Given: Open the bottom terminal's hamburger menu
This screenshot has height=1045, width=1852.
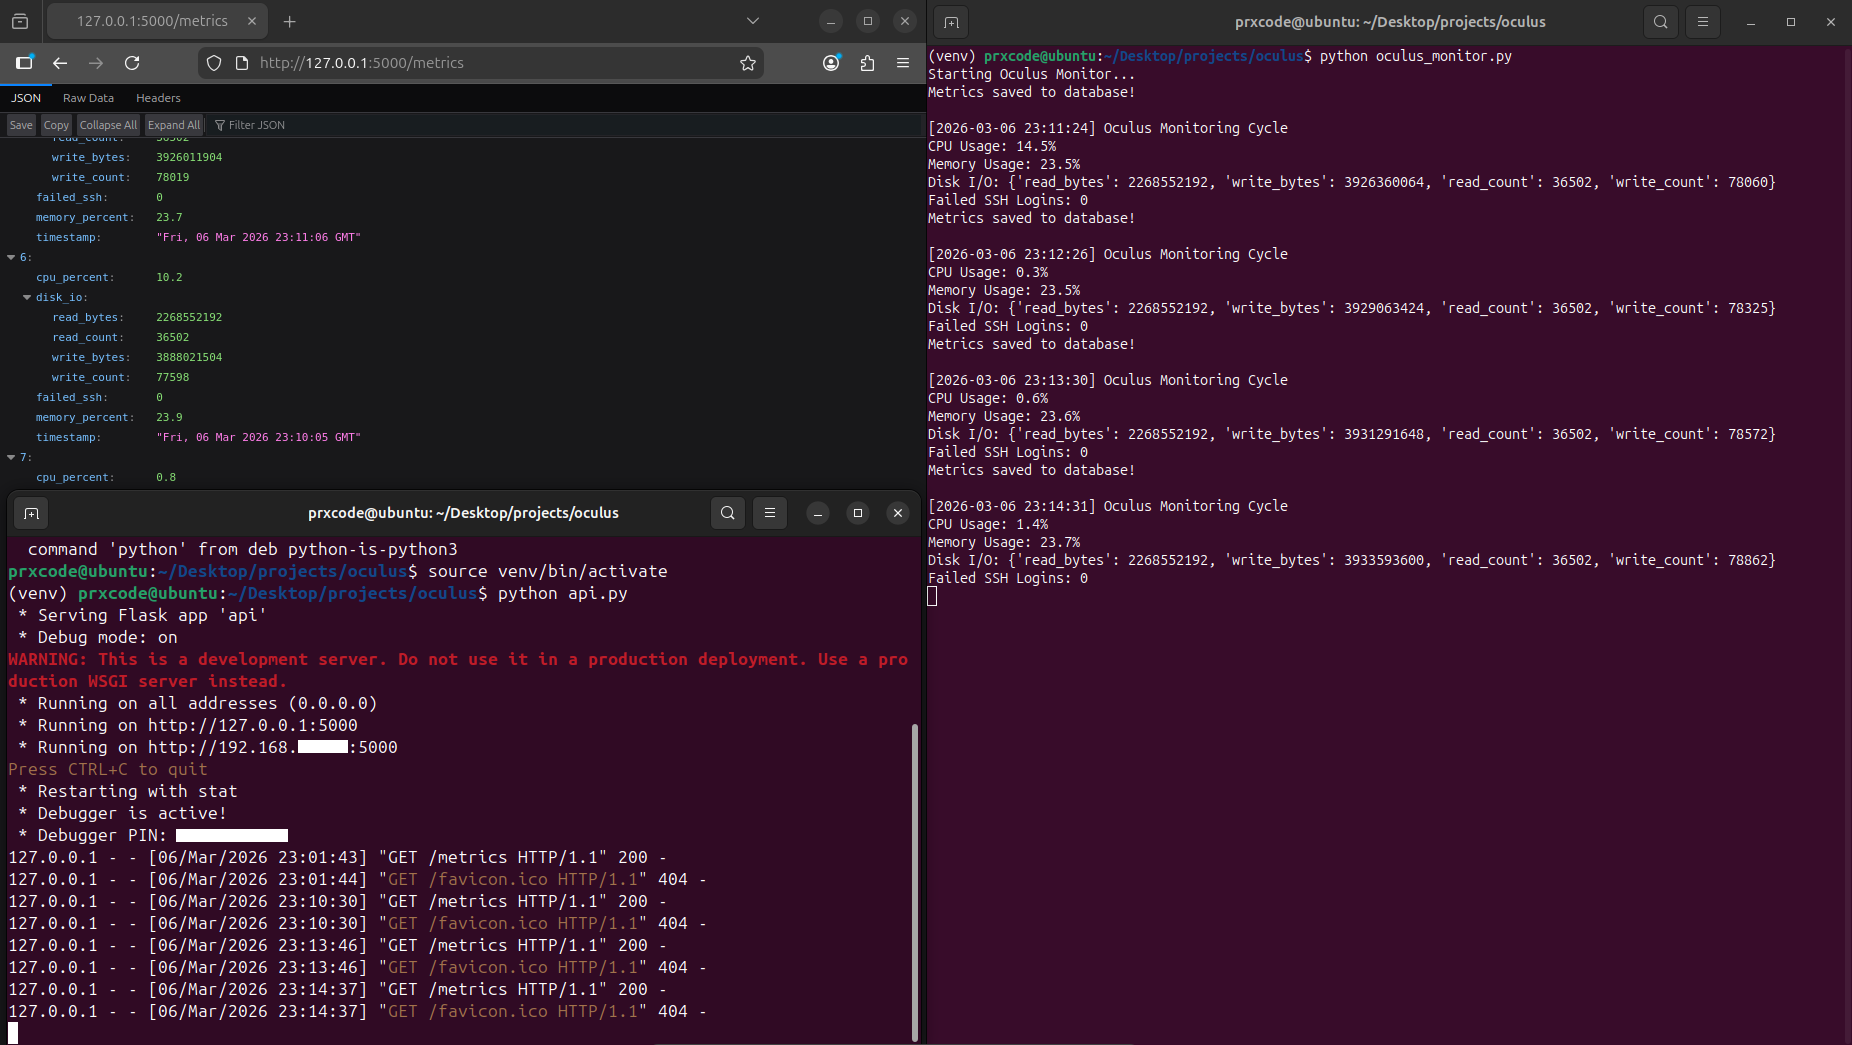Looking at the screenshot, I should (770, 513).
